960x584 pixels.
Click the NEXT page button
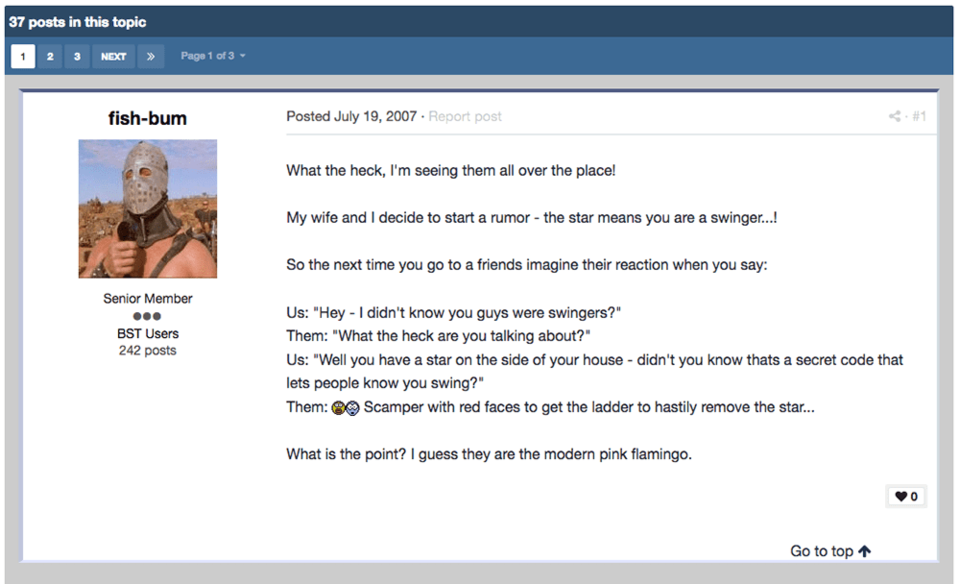[113, 56]
